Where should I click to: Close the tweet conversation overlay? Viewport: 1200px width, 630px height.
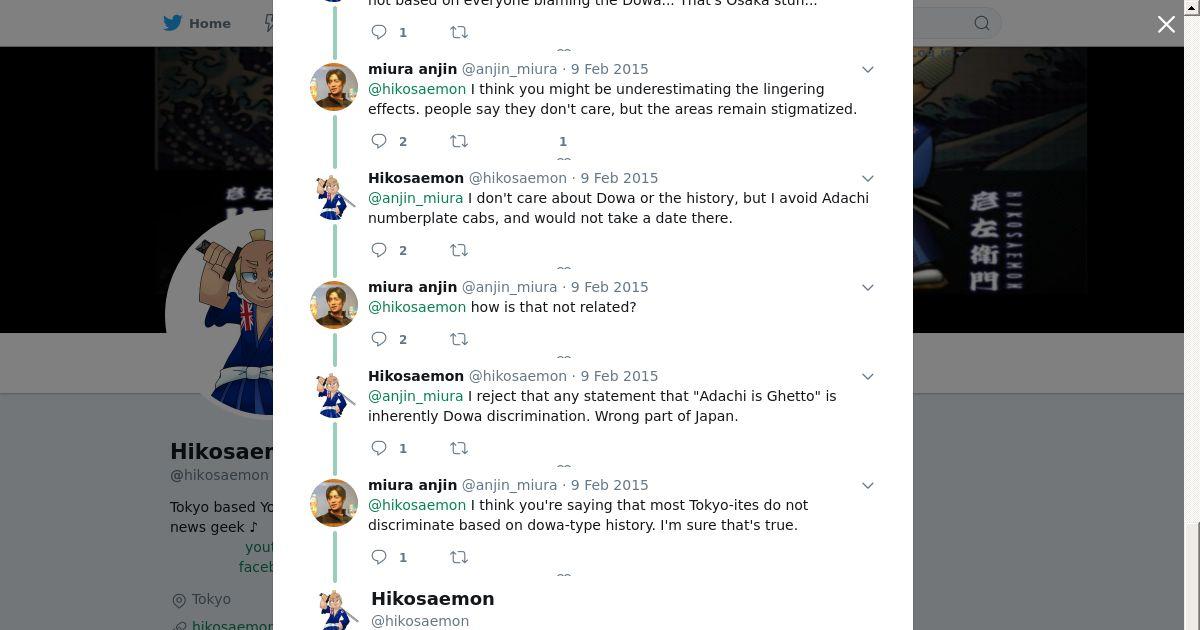1166,24
